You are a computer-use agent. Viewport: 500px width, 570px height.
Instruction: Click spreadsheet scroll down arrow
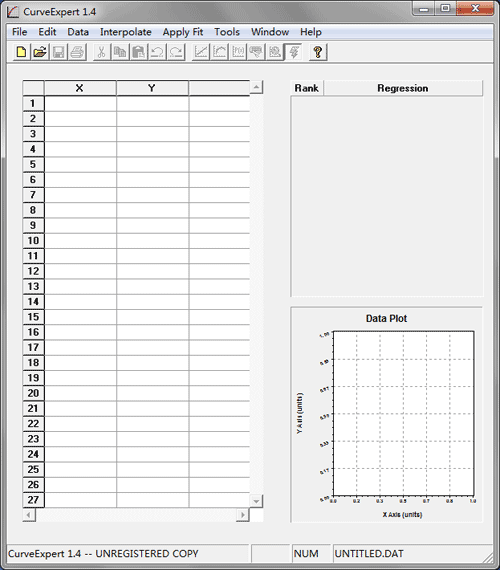[256, 501]
